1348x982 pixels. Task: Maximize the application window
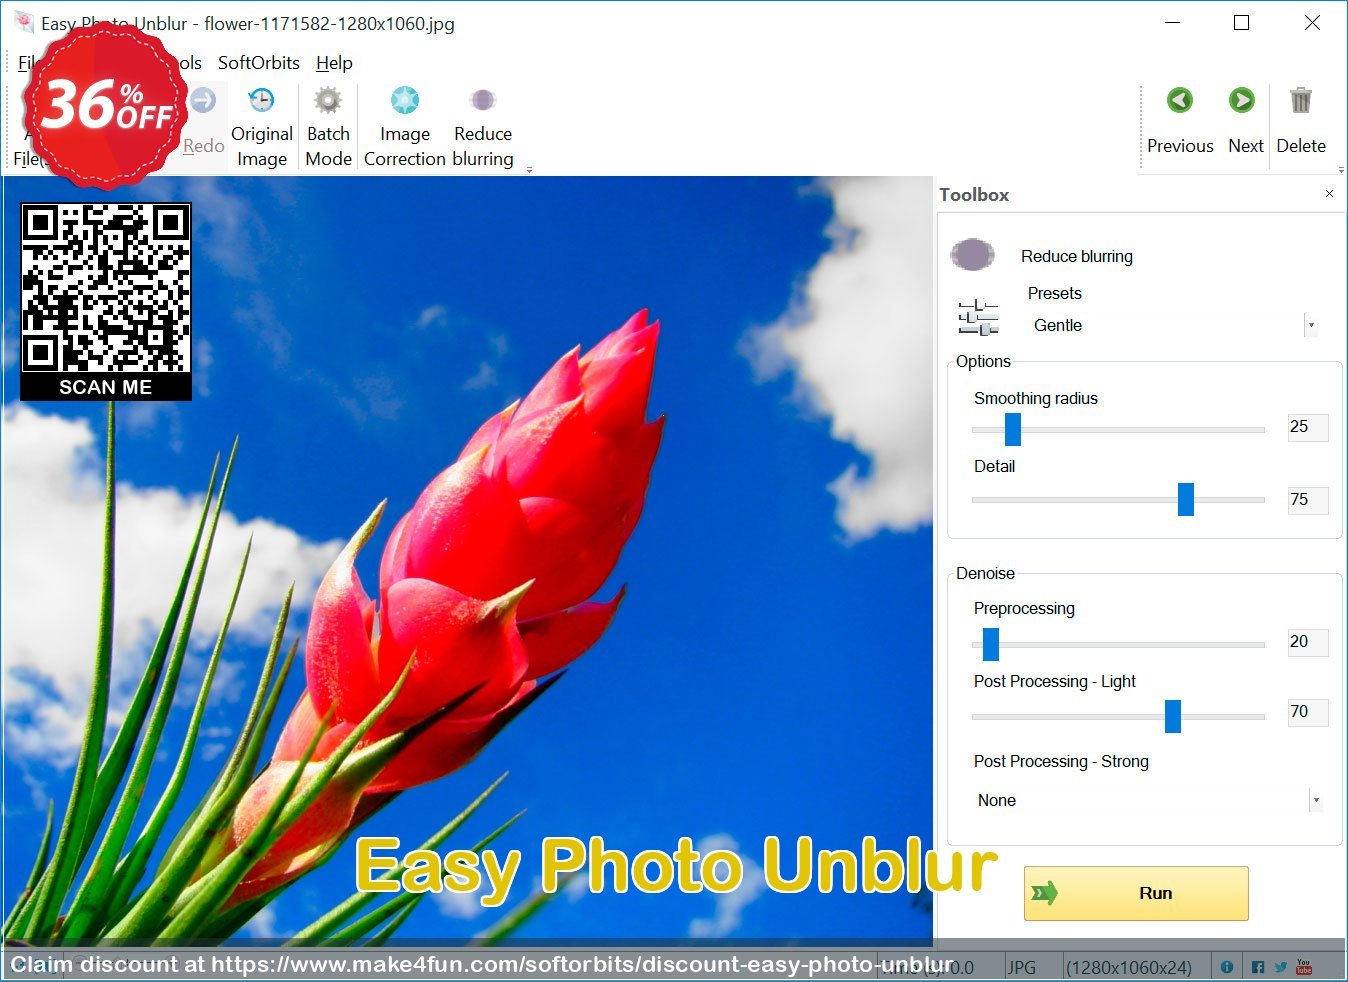click(1241, 22)
